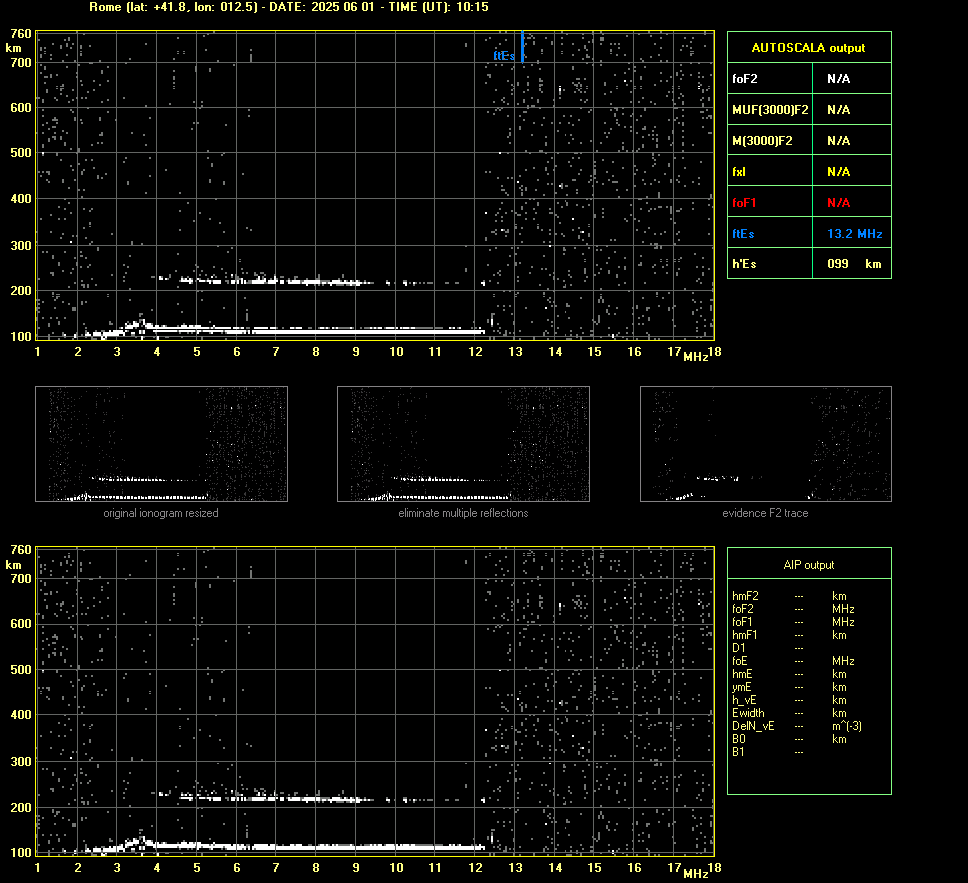
Task: Click the 099 km h'Es value
Action: 854,264
